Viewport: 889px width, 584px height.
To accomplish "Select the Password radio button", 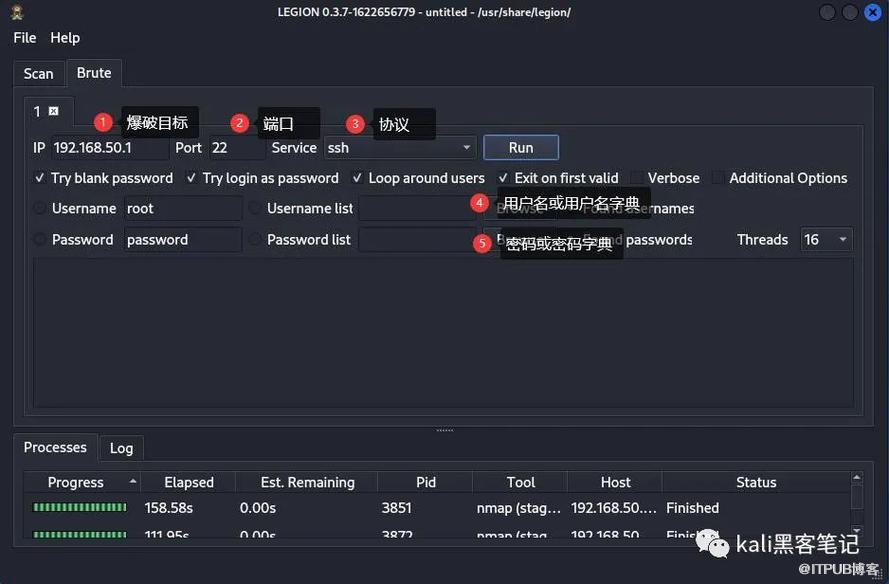I will coord(40,239).
